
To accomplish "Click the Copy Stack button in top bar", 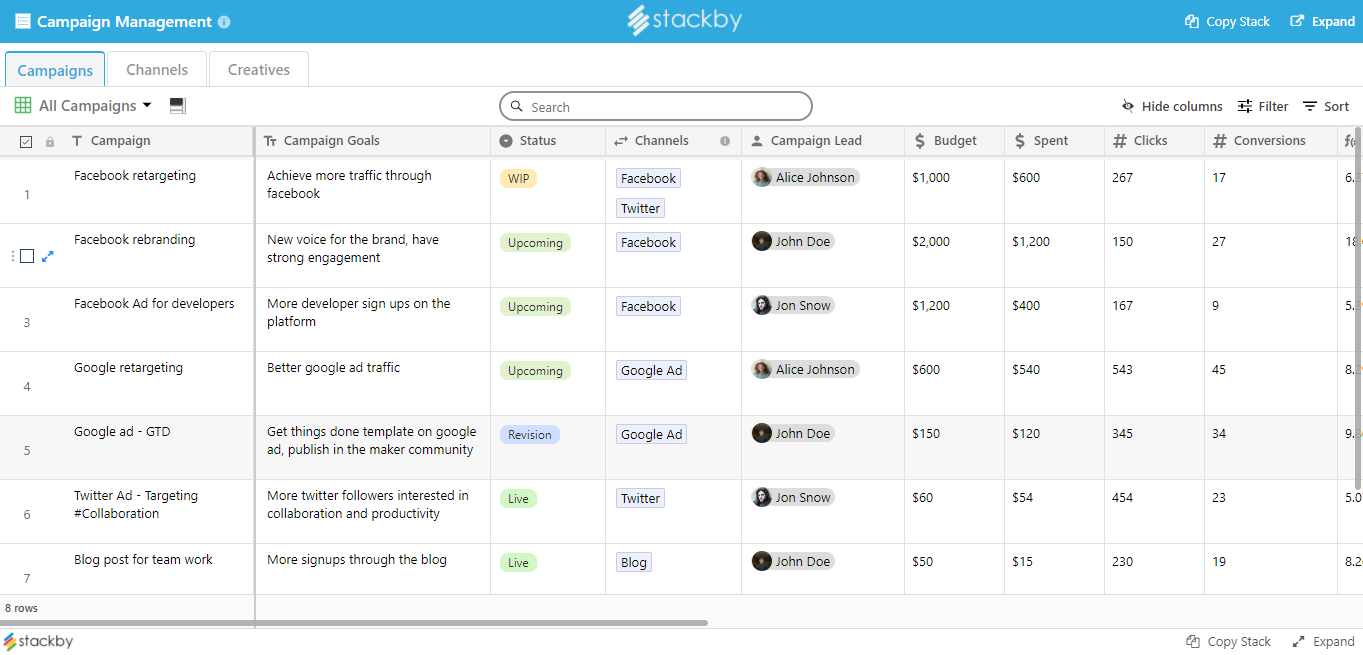I will 1227,22.
